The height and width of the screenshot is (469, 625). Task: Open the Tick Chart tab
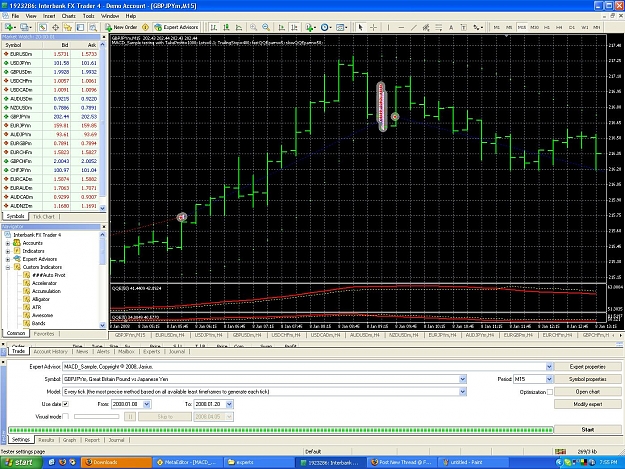click(43, 217)
